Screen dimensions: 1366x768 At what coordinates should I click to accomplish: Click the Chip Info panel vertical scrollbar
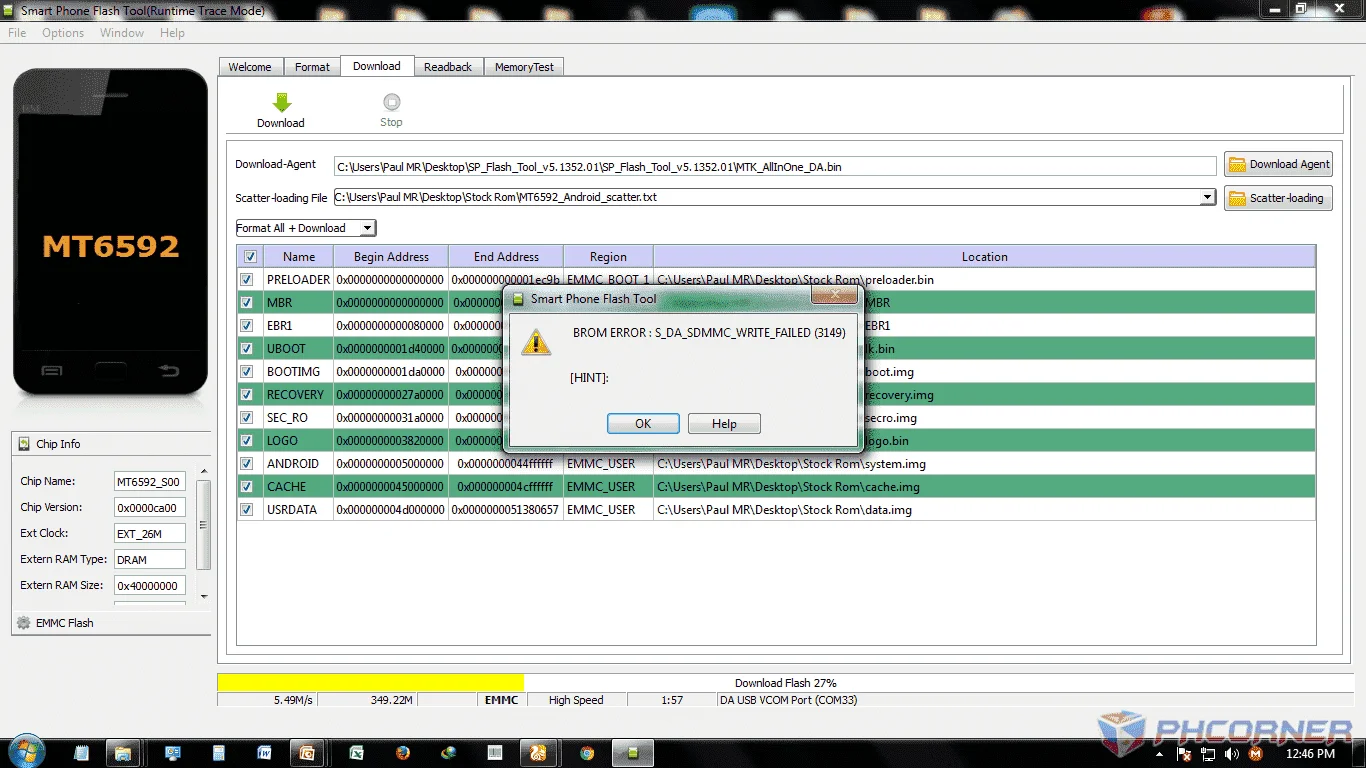(204, 533)
